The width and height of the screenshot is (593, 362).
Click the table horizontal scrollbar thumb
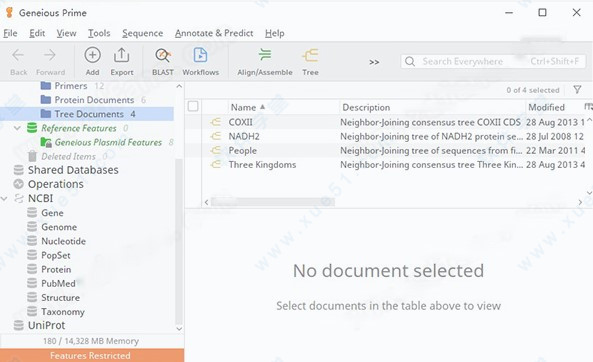coord(273,202)
